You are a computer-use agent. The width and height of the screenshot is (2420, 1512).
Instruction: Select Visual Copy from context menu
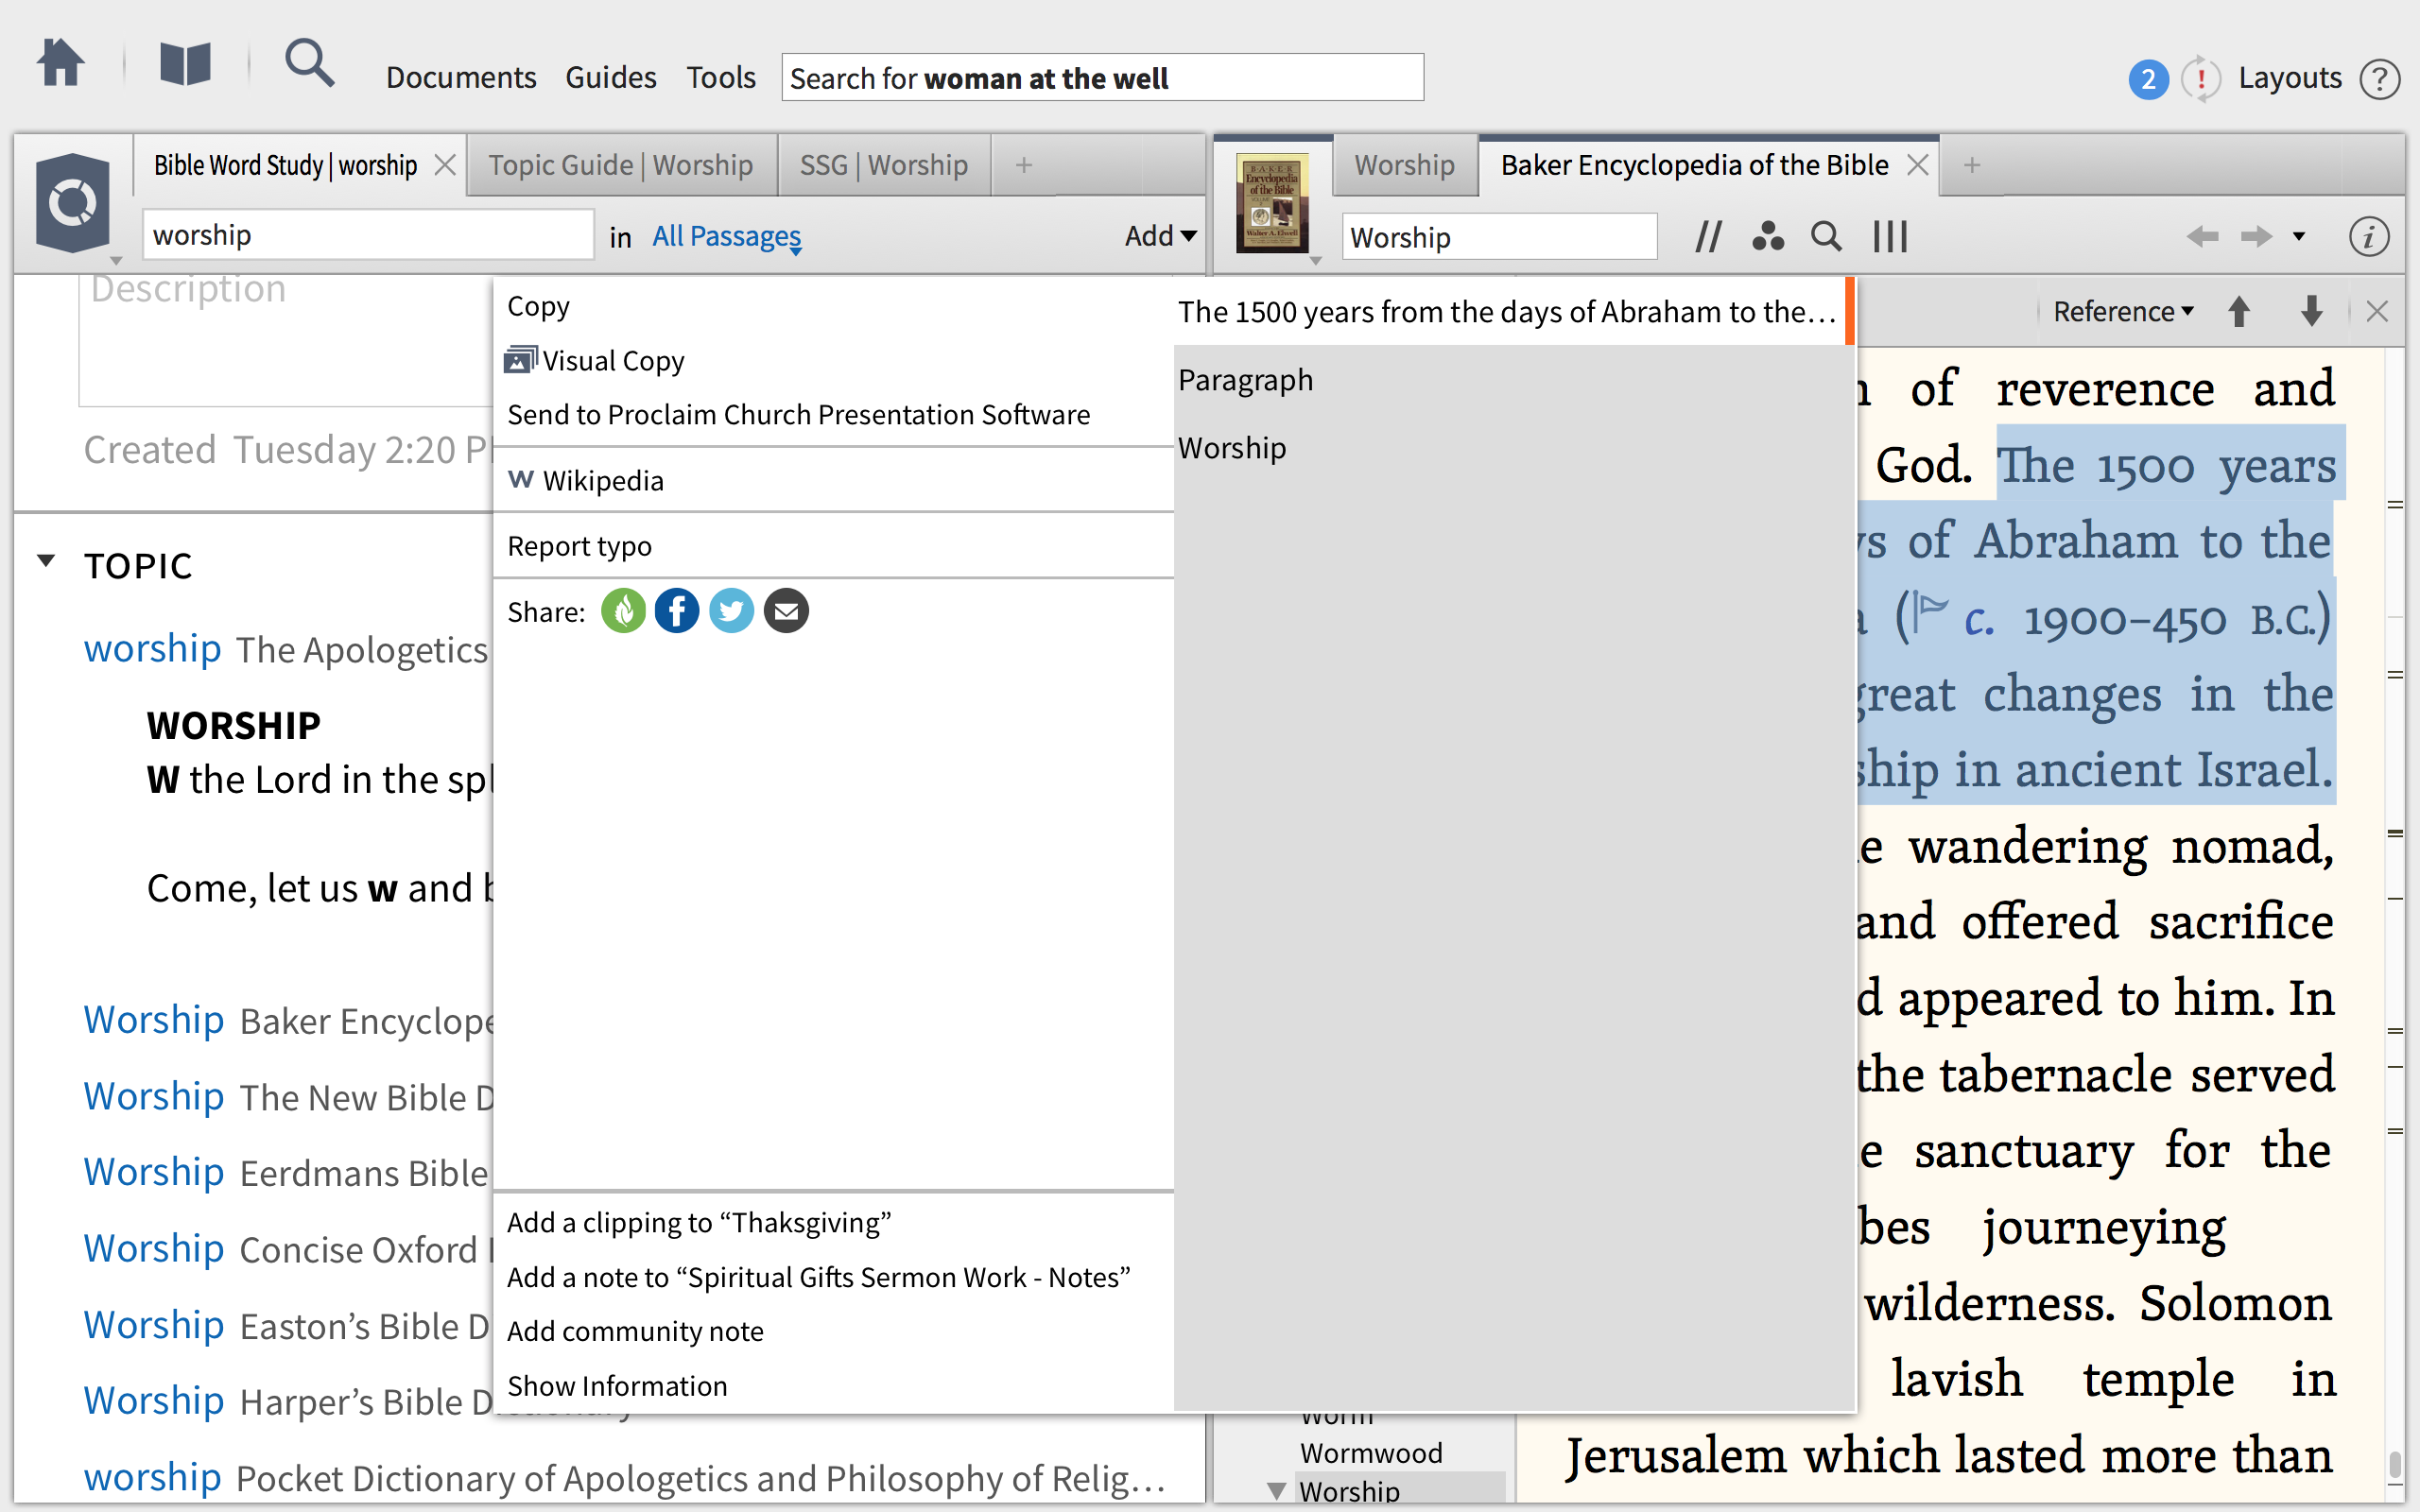pos(612,361)
